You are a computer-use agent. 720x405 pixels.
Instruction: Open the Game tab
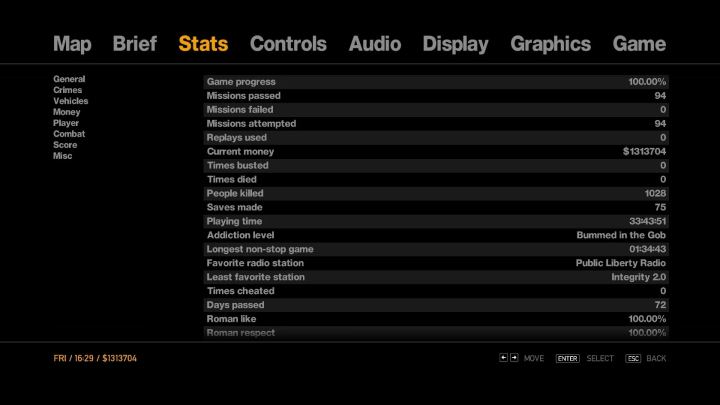coord(639,44)
